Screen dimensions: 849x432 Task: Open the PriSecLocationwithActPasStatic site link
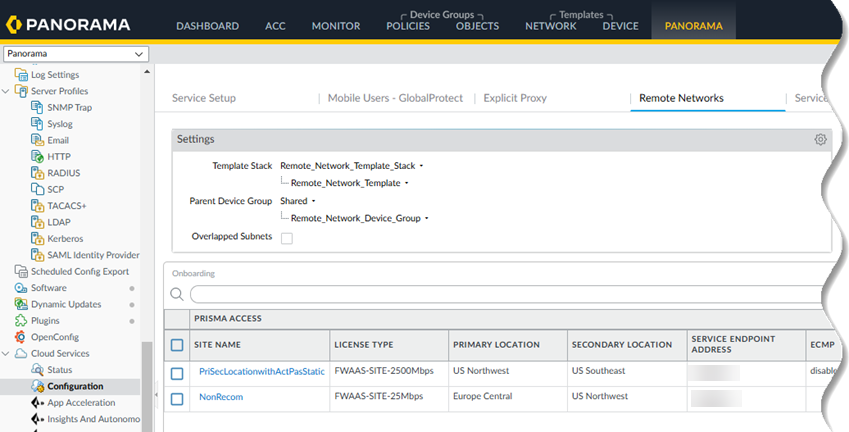coord(261,372)
